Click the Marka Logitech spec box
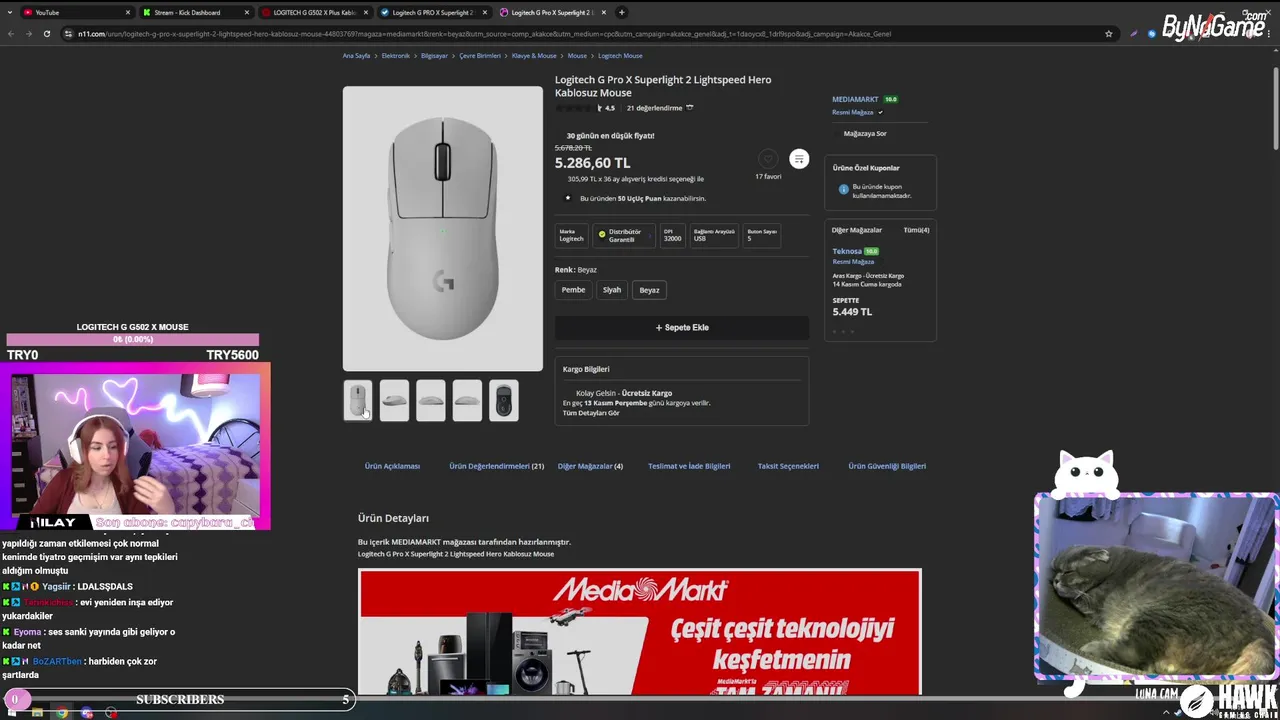Viewport: 1280px width, 720px height. click(x=571, y=235)
